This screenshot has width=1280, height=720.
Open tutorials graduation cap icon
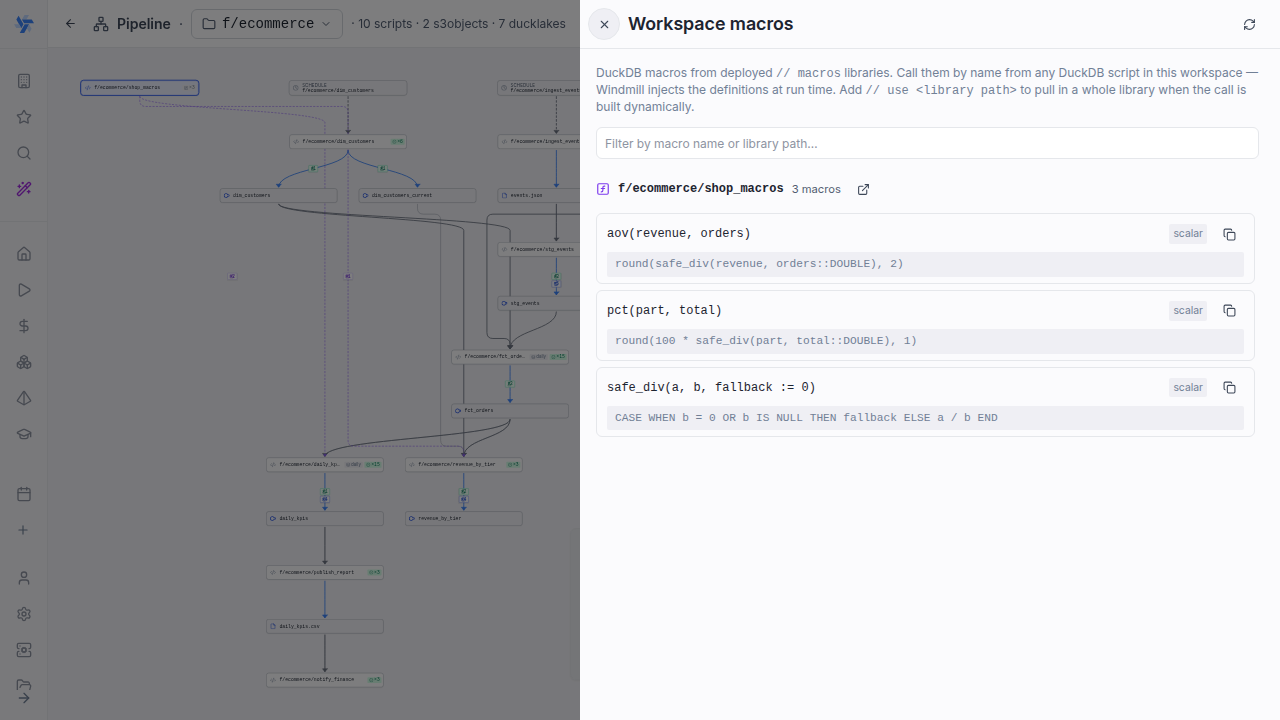tap(24, 434)
